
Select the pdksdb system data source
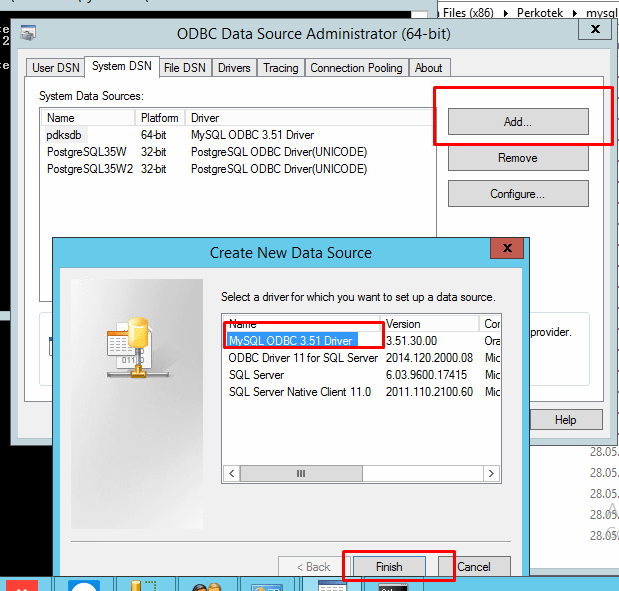pos(65,135)
